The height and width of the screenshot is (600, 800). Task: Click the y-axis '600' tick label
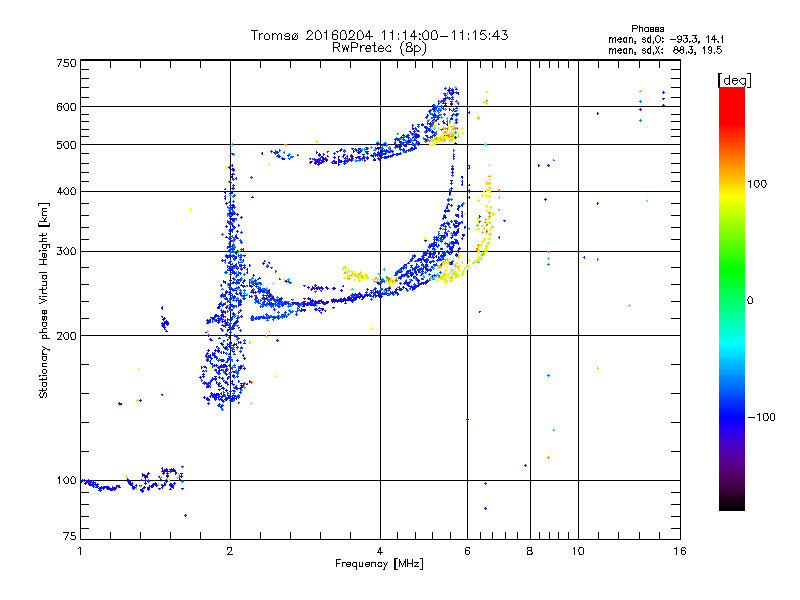tap(66, 107)
